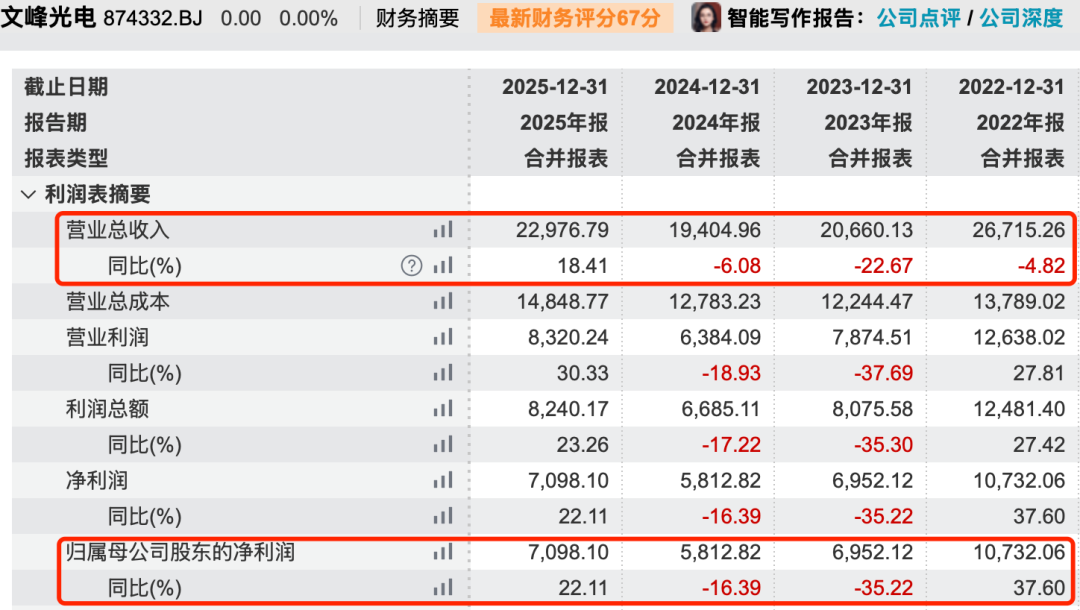Open chart icon for 营业利润 同比(%) row
The height and width of the screenshot is (610, 1080).
pyautogui.click(x=443, y=372)
